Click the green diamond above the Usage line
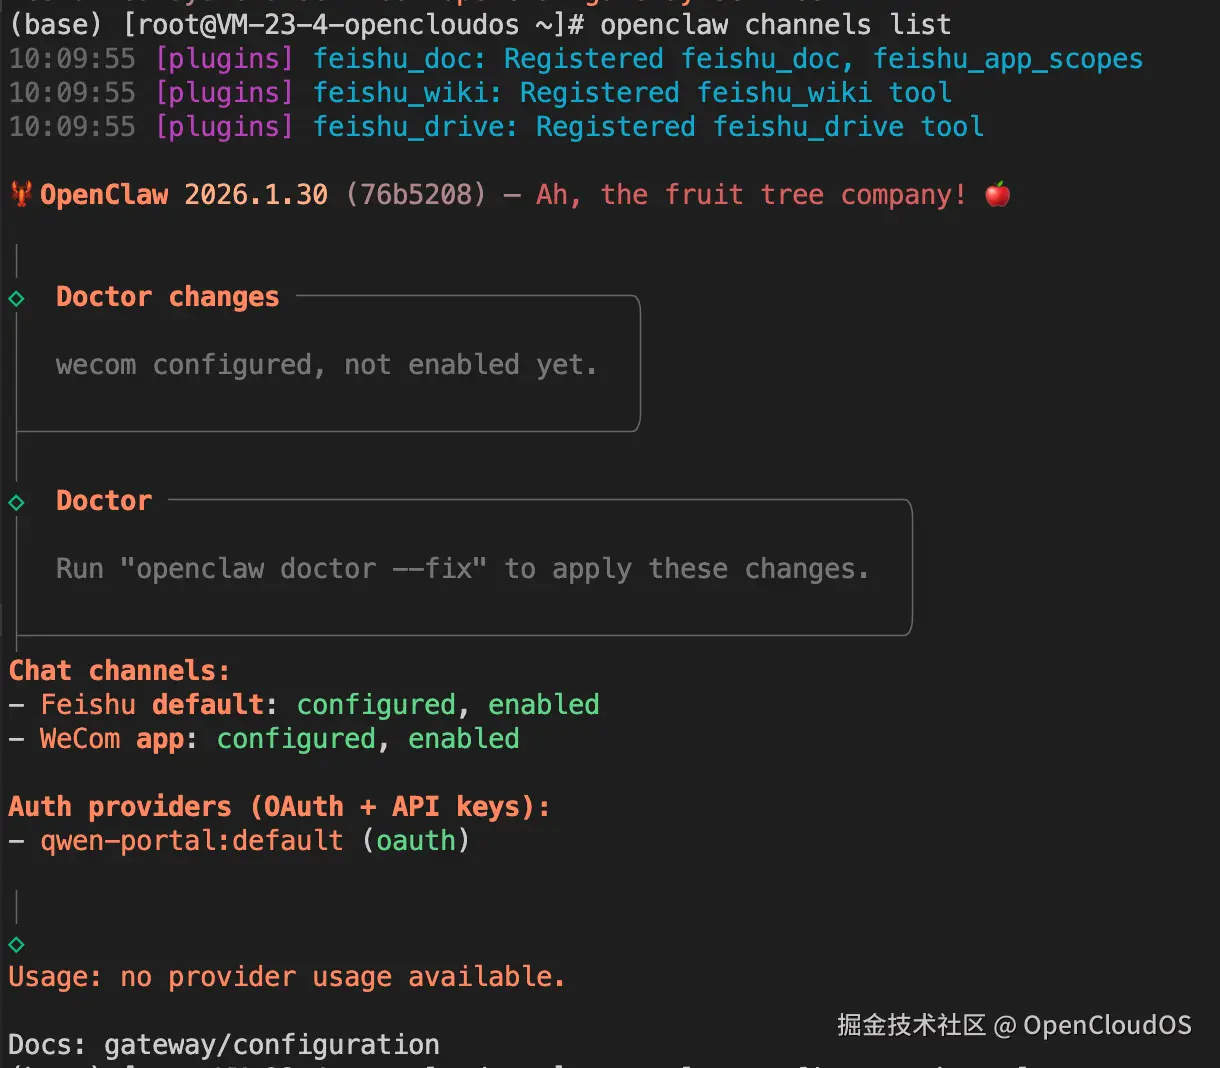The width and height of the screenshot is (1220, 1068). pyautogui.click(x=16, y=944)
